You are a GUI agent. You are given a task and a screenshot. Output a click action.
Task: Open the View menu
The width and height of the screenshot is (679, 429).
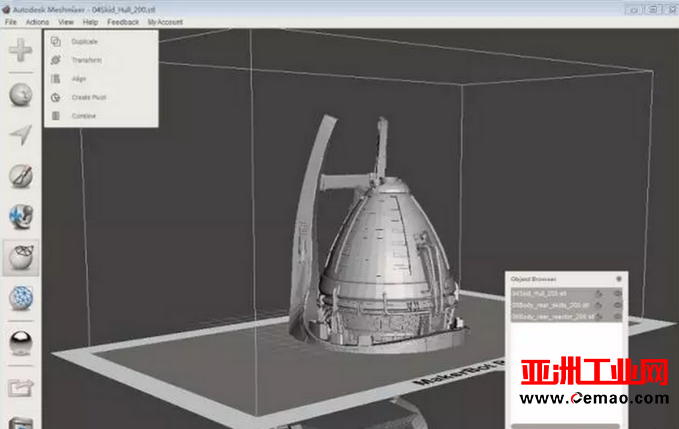click(x=66, y=22)
